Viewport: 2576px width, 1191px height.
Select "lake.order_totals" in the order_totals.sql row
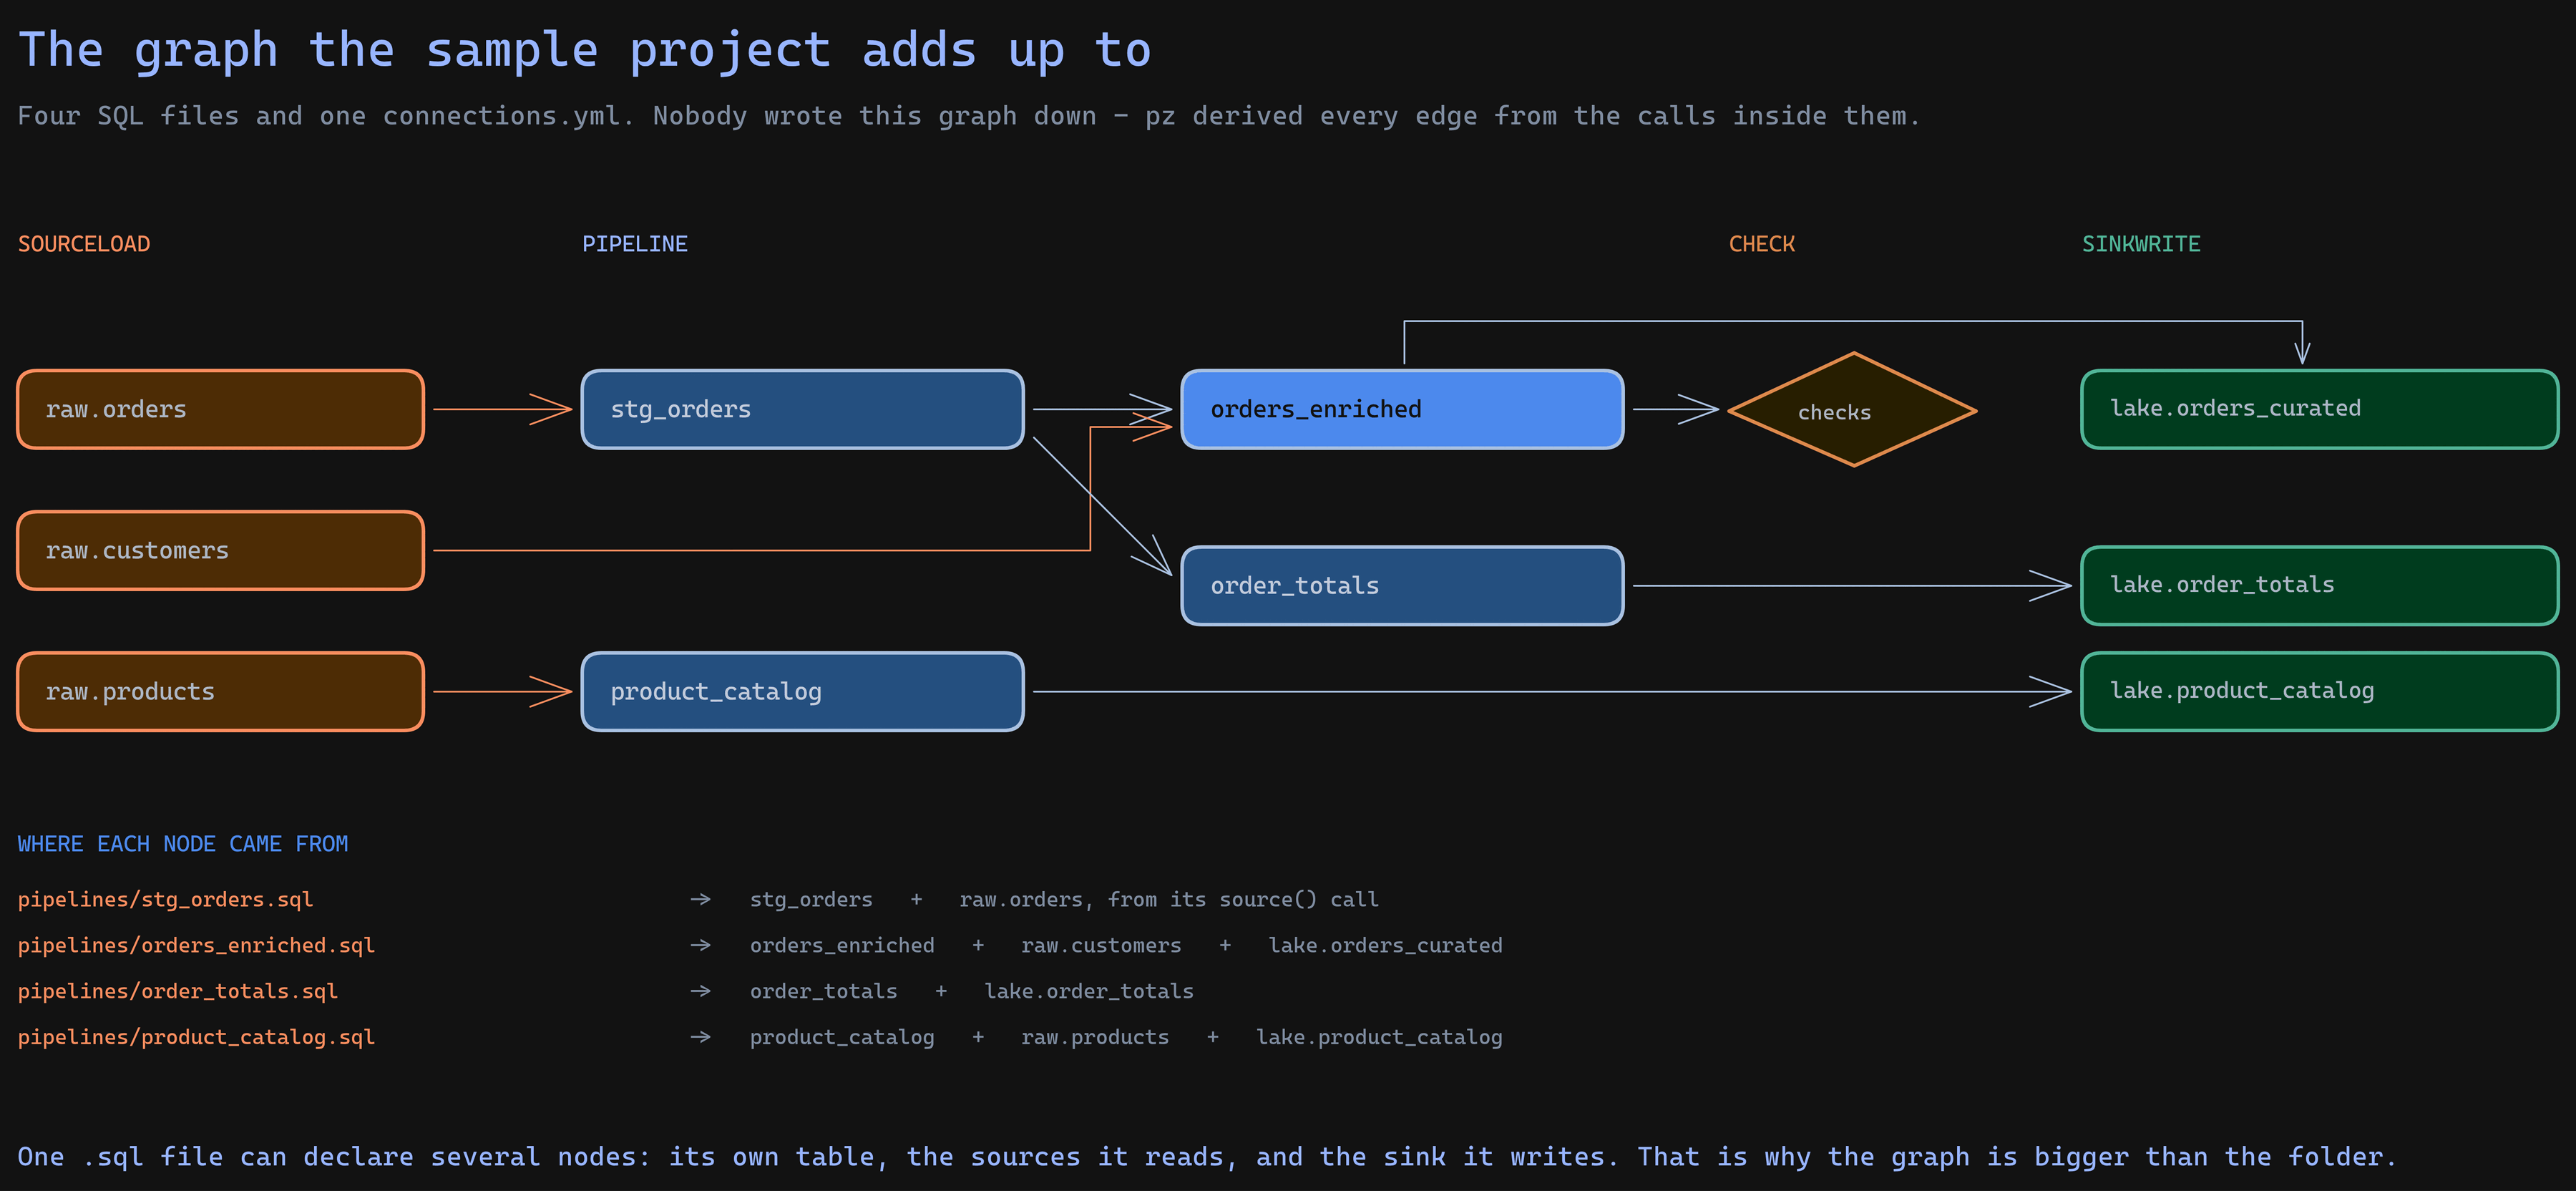[1089, 991]
